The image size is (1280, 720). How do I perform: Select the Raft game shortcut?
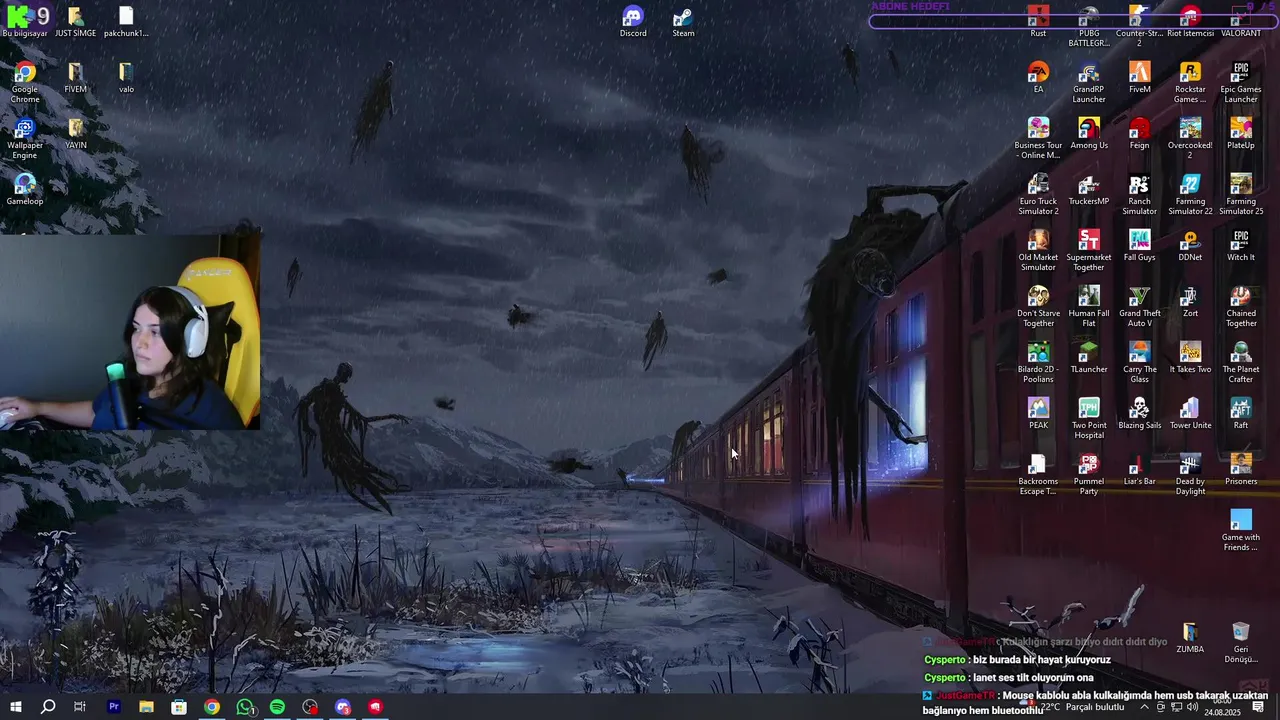point(1241,414)
